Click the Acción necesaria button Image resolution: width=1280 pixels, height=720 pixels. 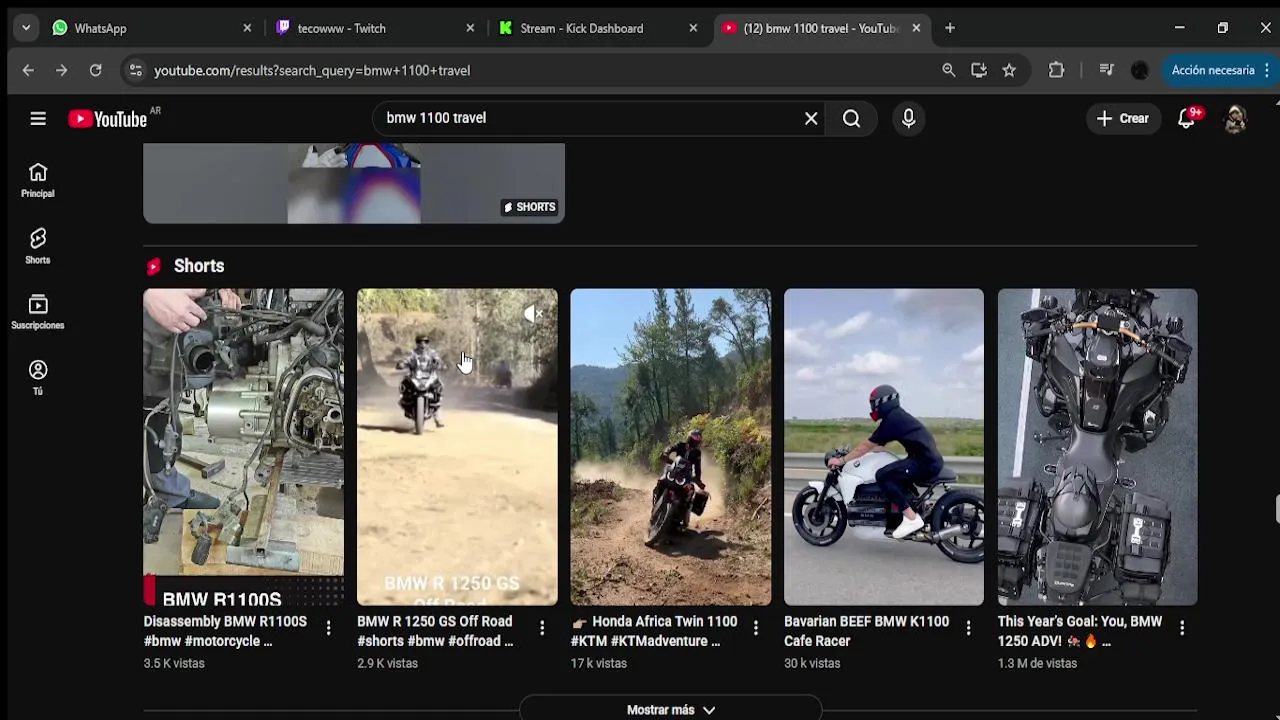point(1220,70)
